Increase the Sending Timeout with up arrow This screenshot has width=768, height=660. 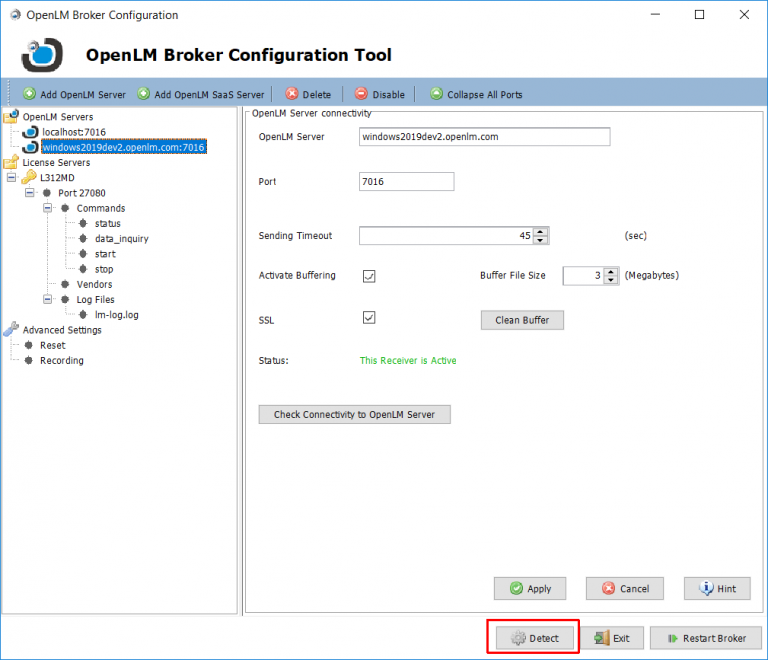541,231
